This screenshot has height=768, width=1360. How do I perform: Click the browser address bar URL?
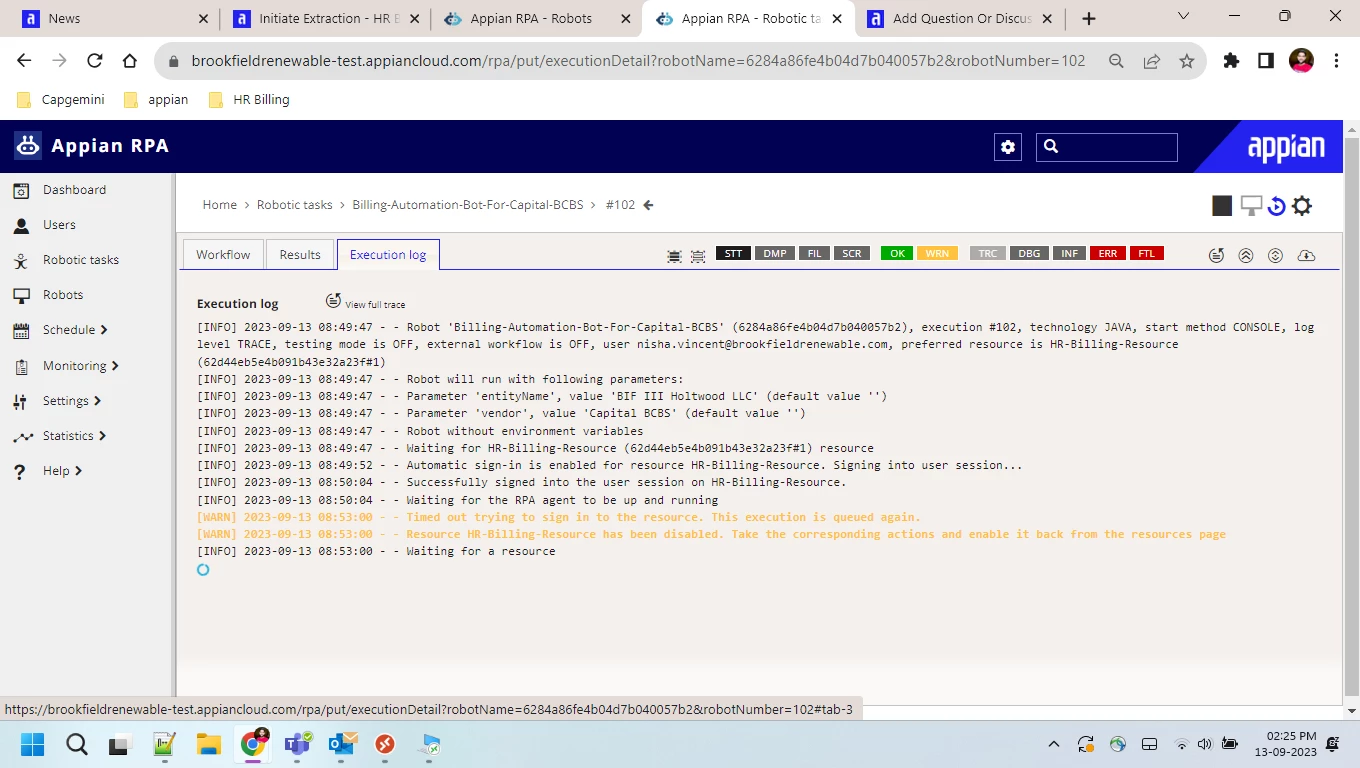638,61
